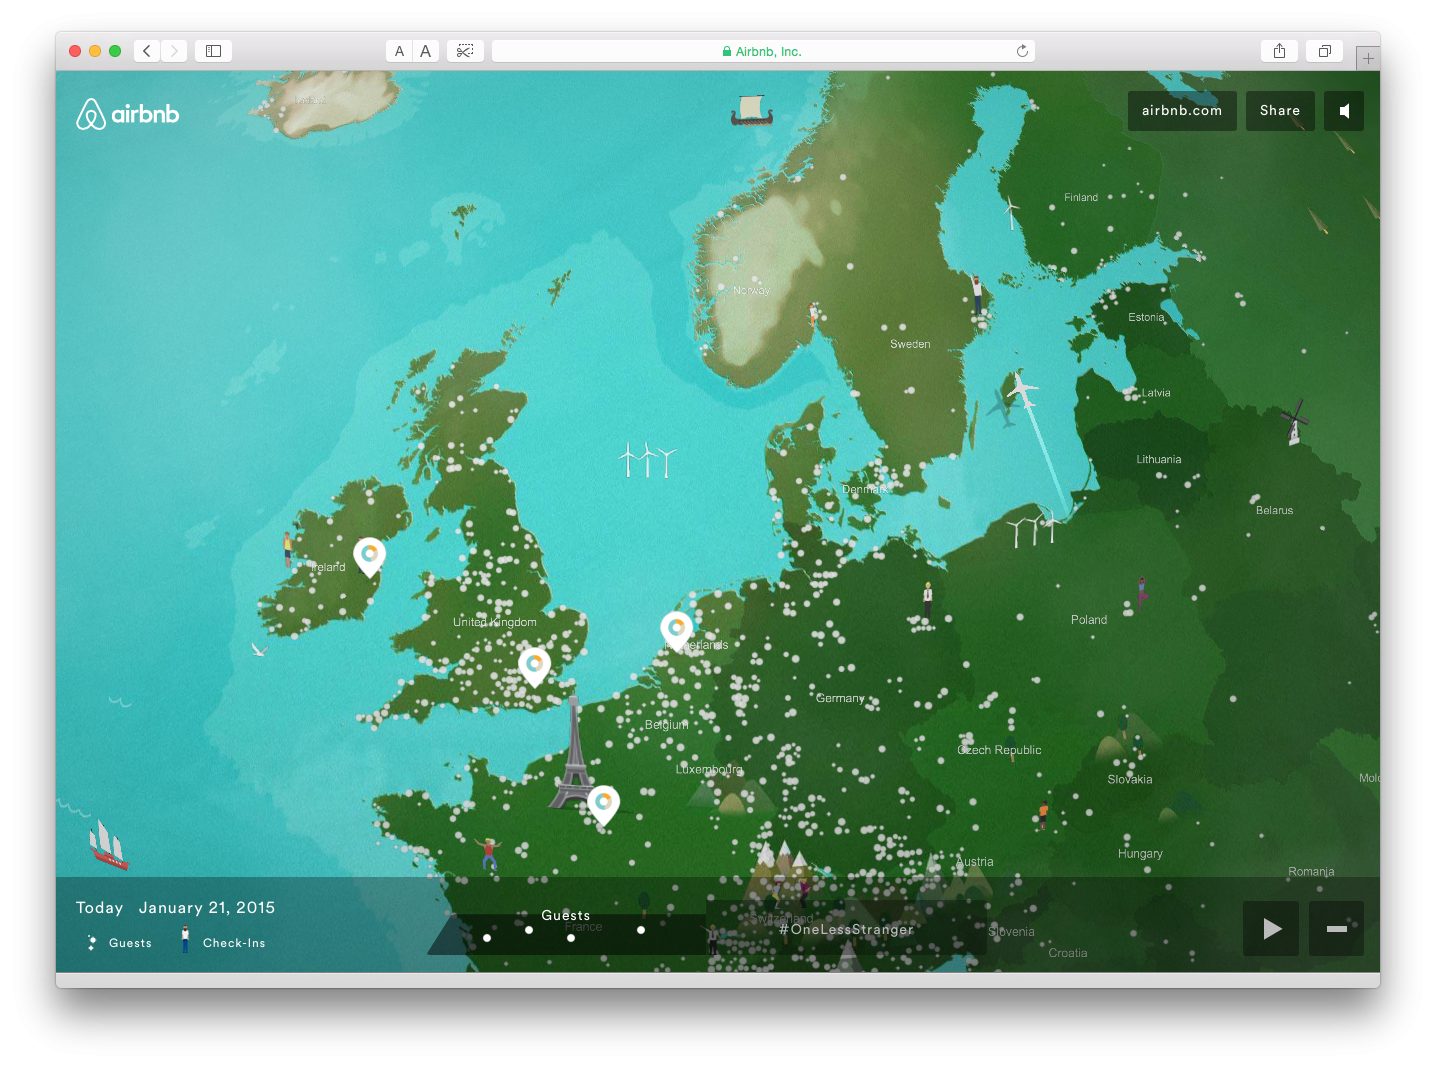Click the Guests label on timeline
The image size is (1436, 1068).
point(566,915)
